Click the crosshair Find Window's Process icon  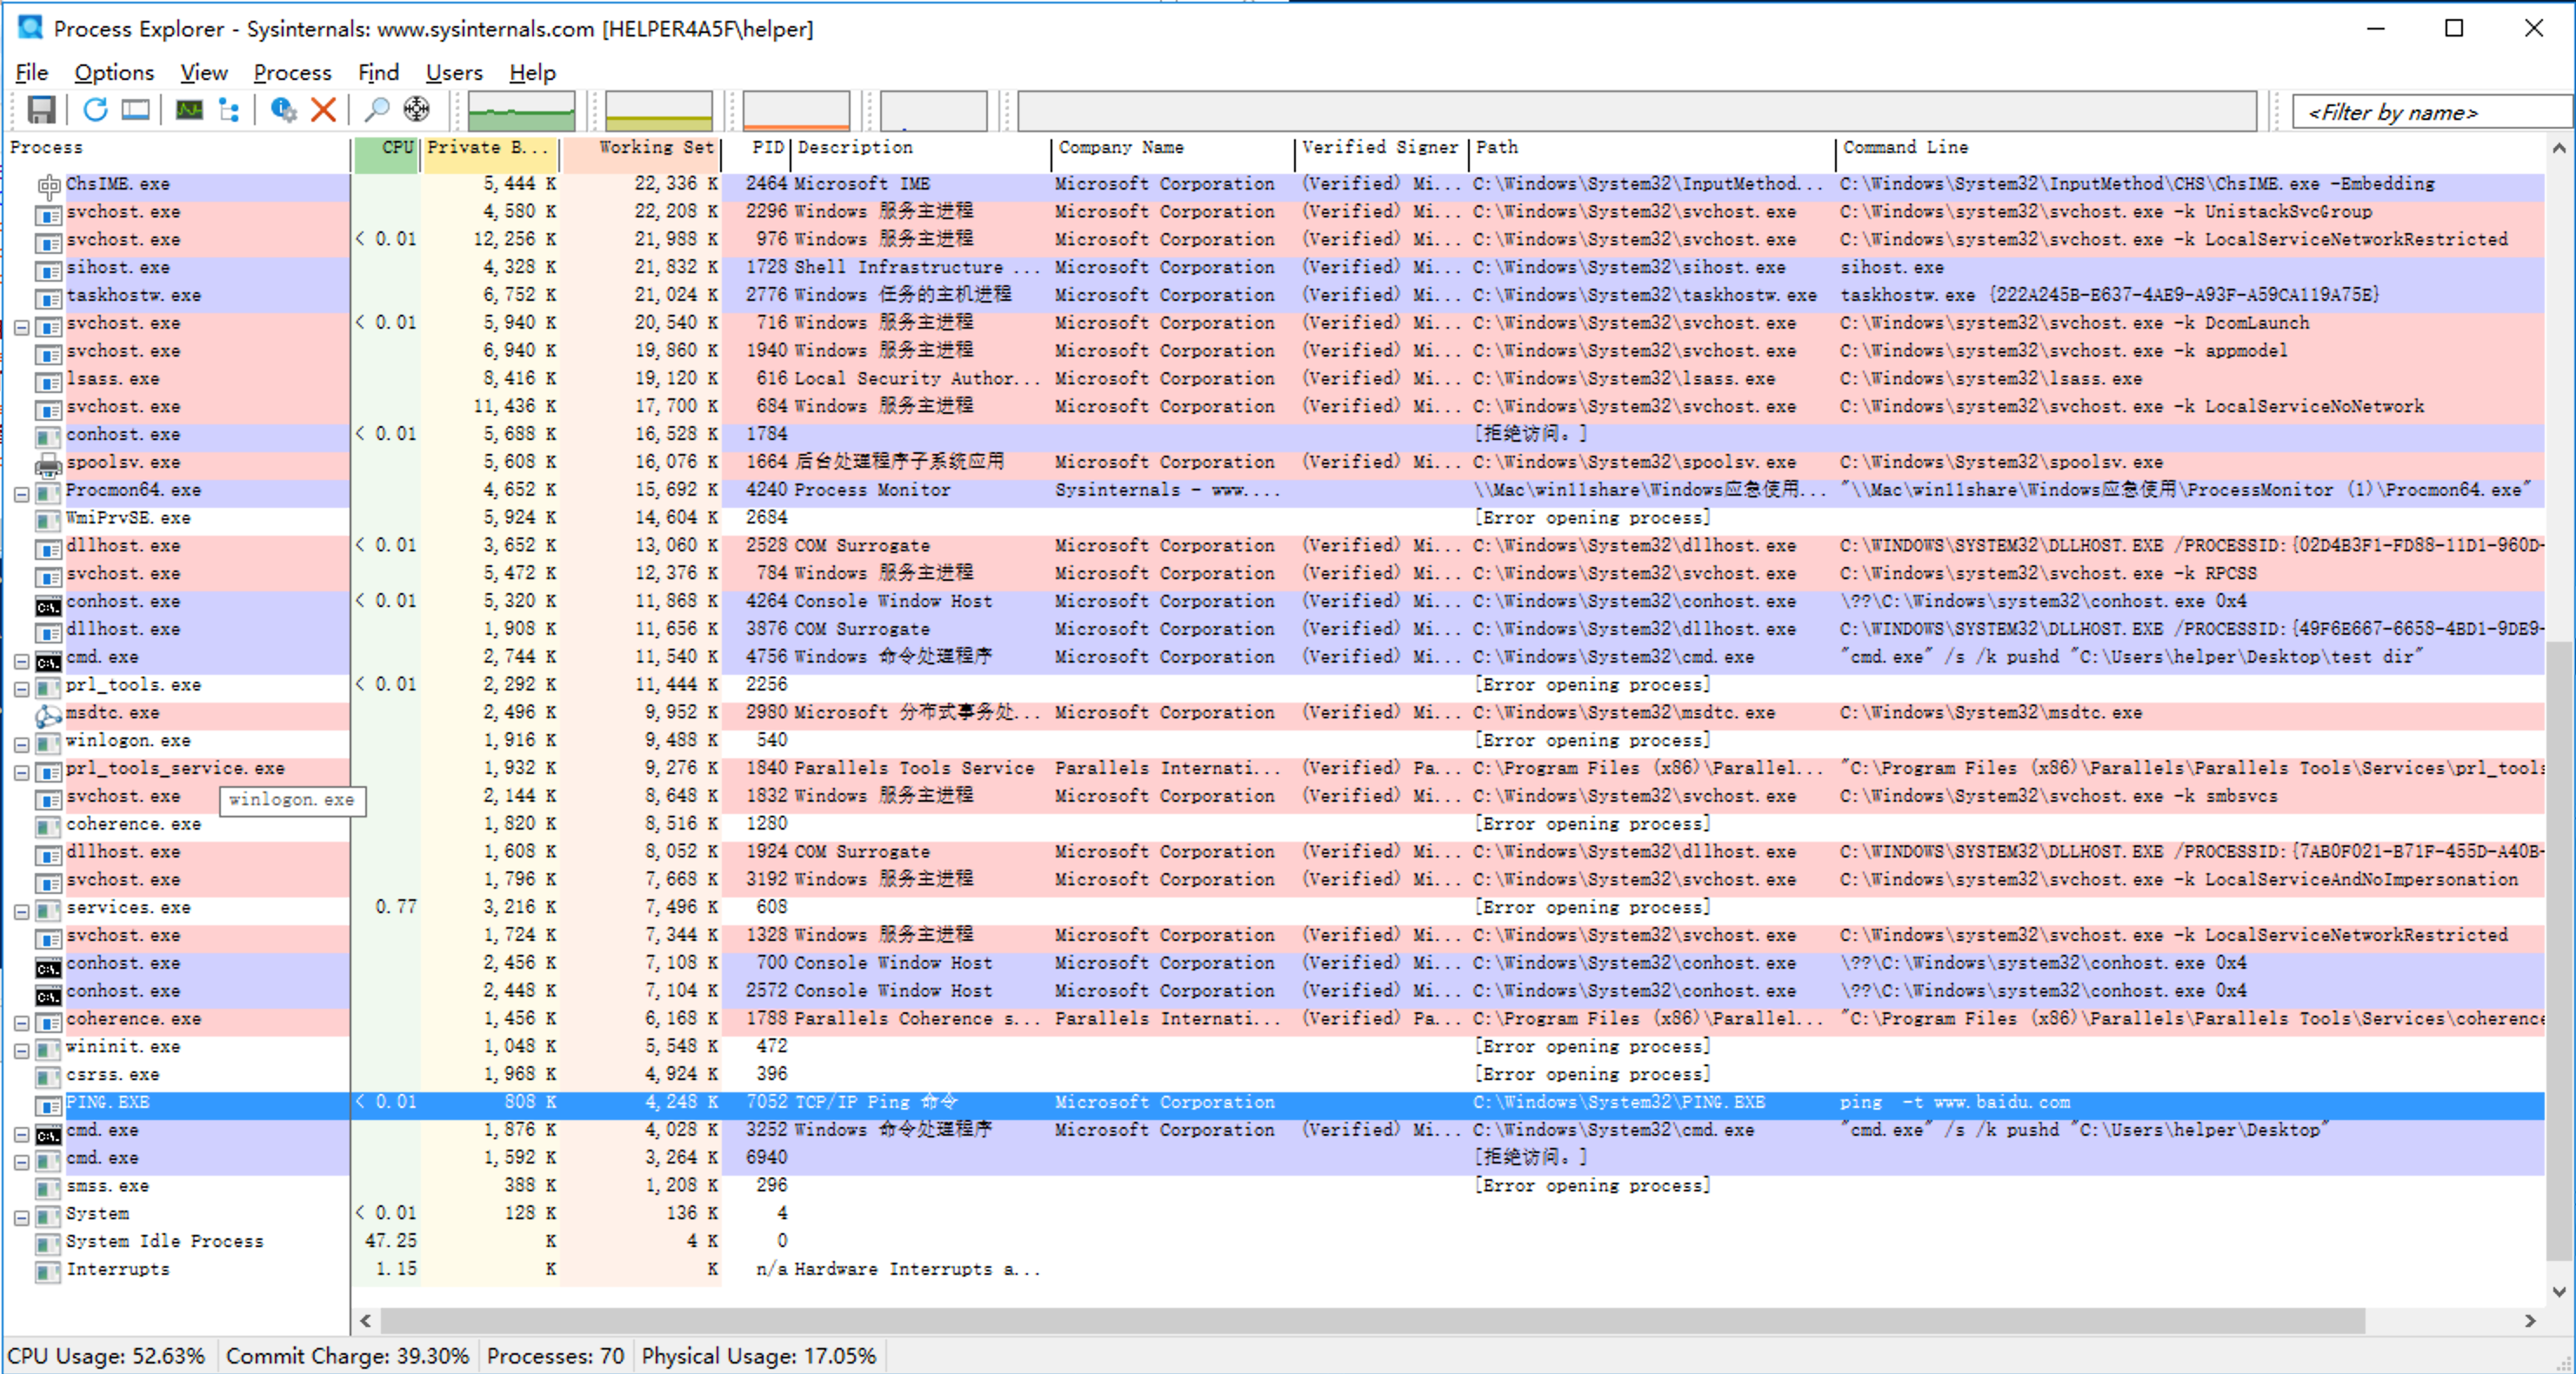416,110
